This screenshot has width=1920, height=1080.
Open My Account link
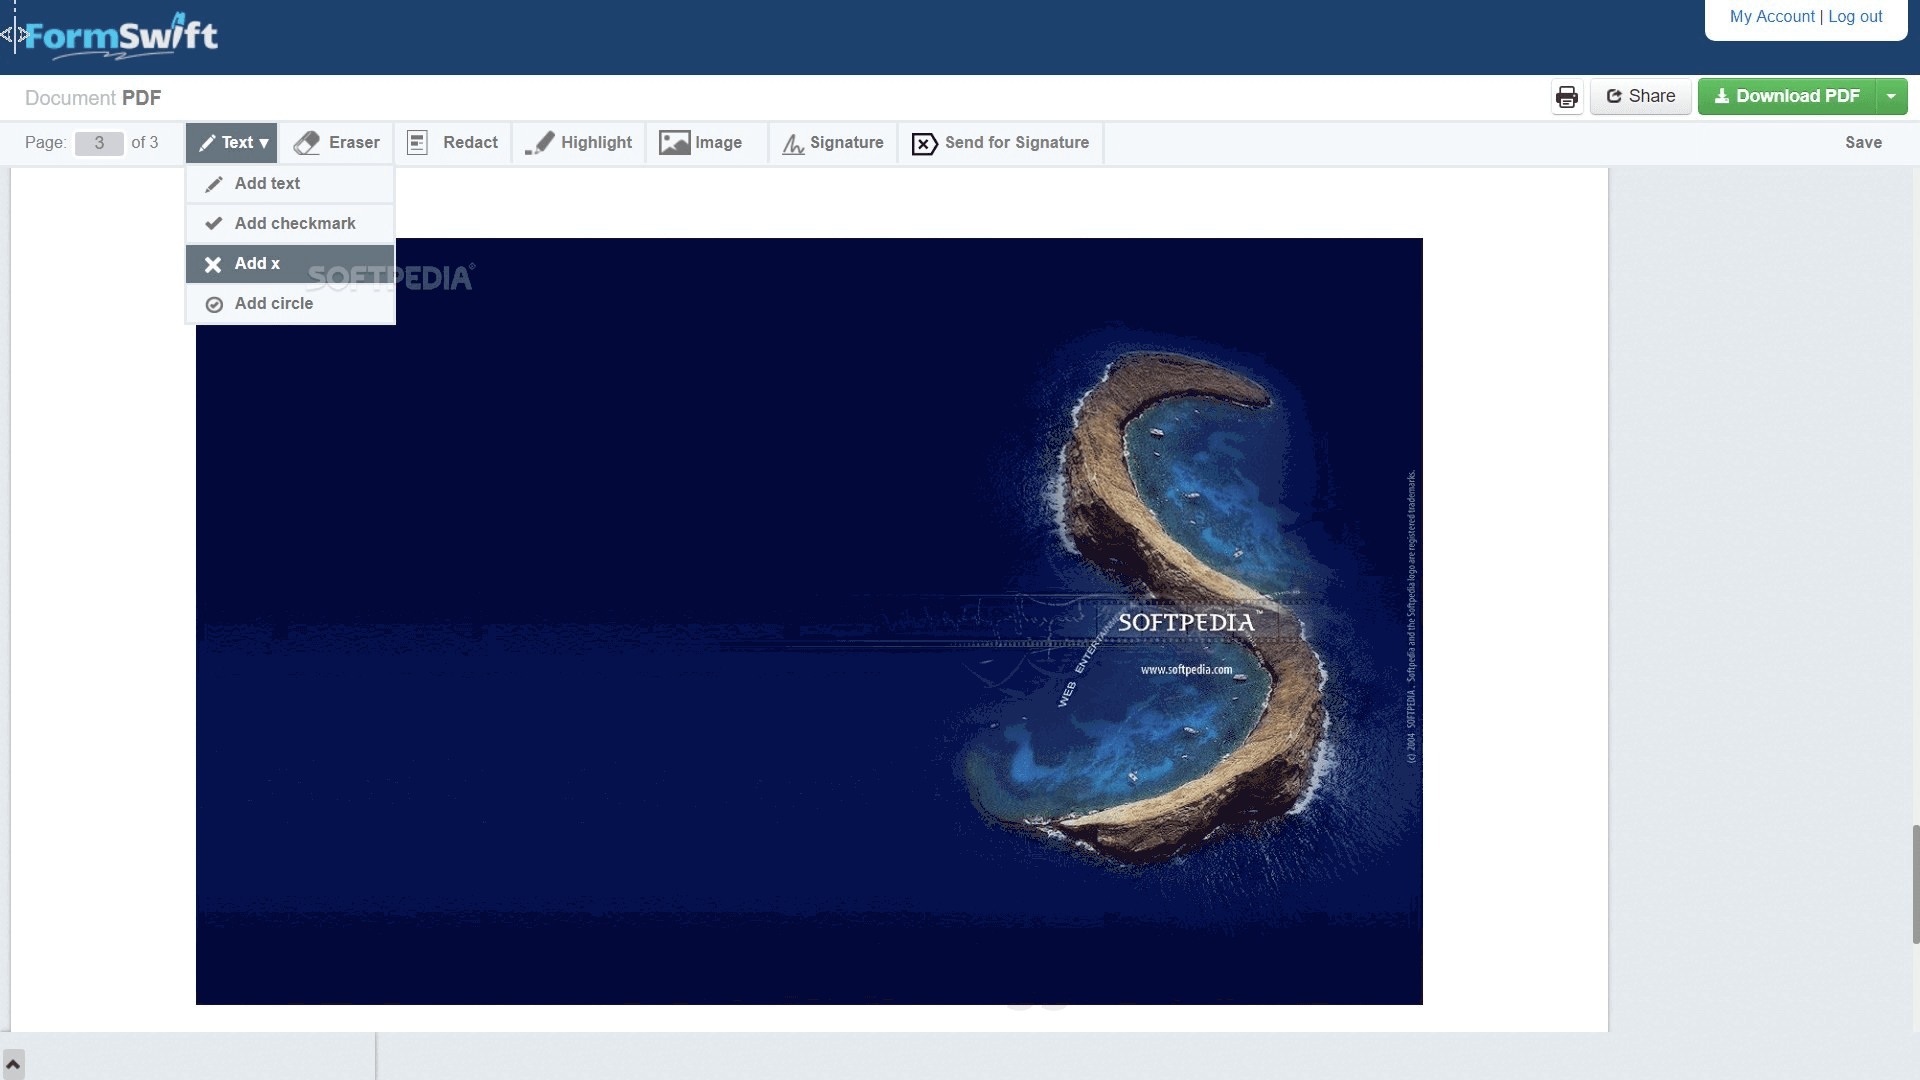tap(1770, 16)
